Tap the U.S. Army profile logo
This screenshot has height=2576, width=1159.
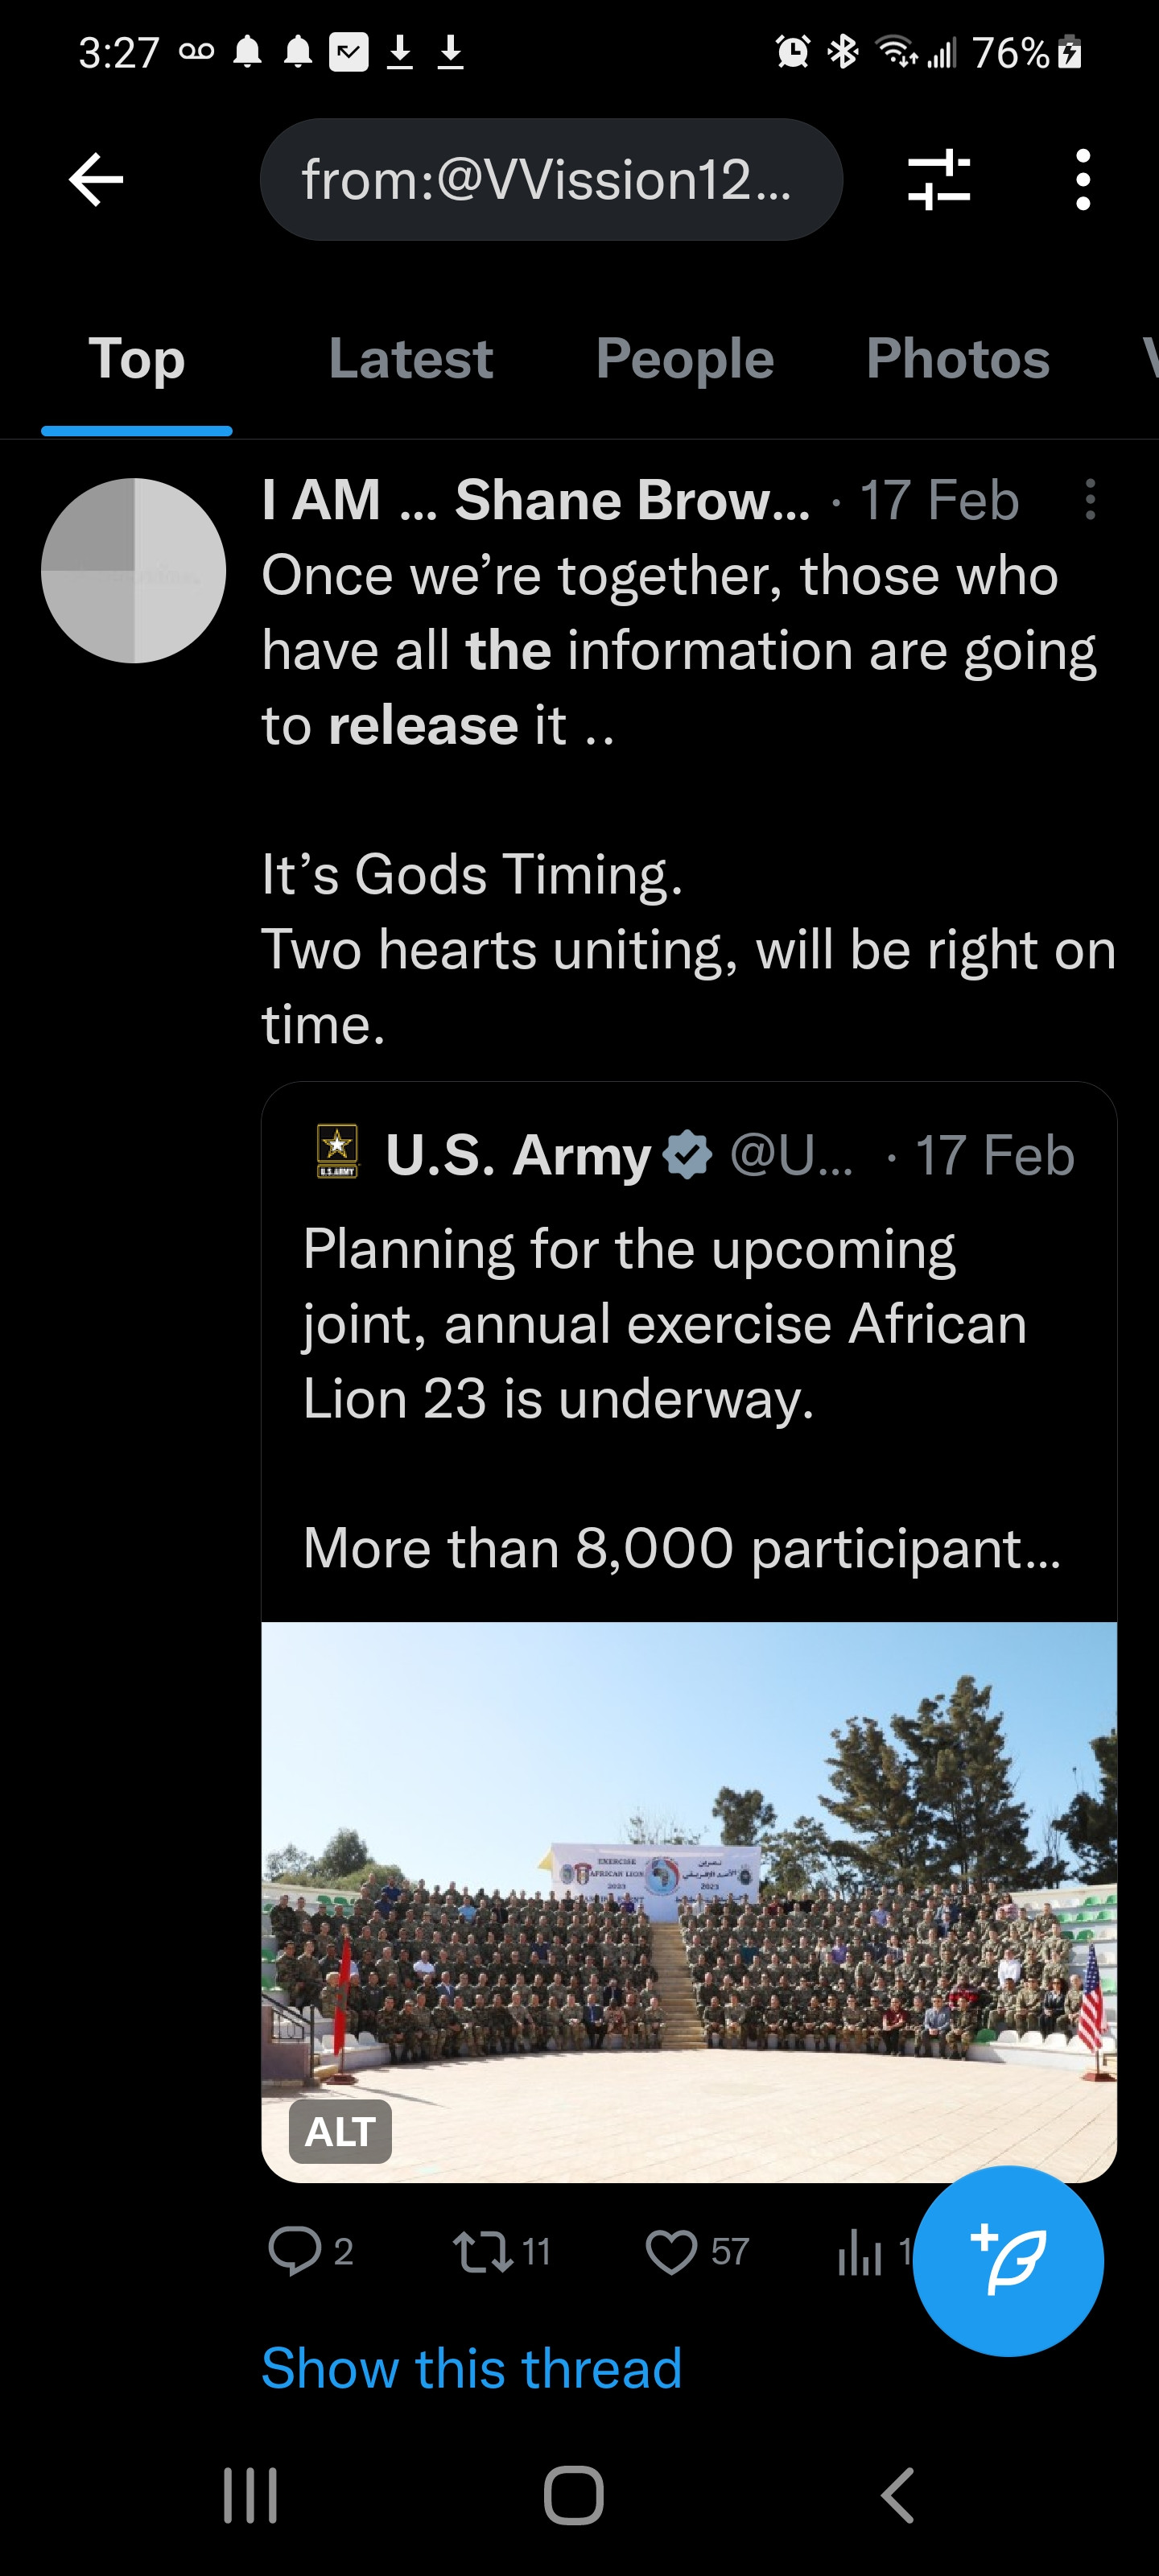tap(337, 1152)
